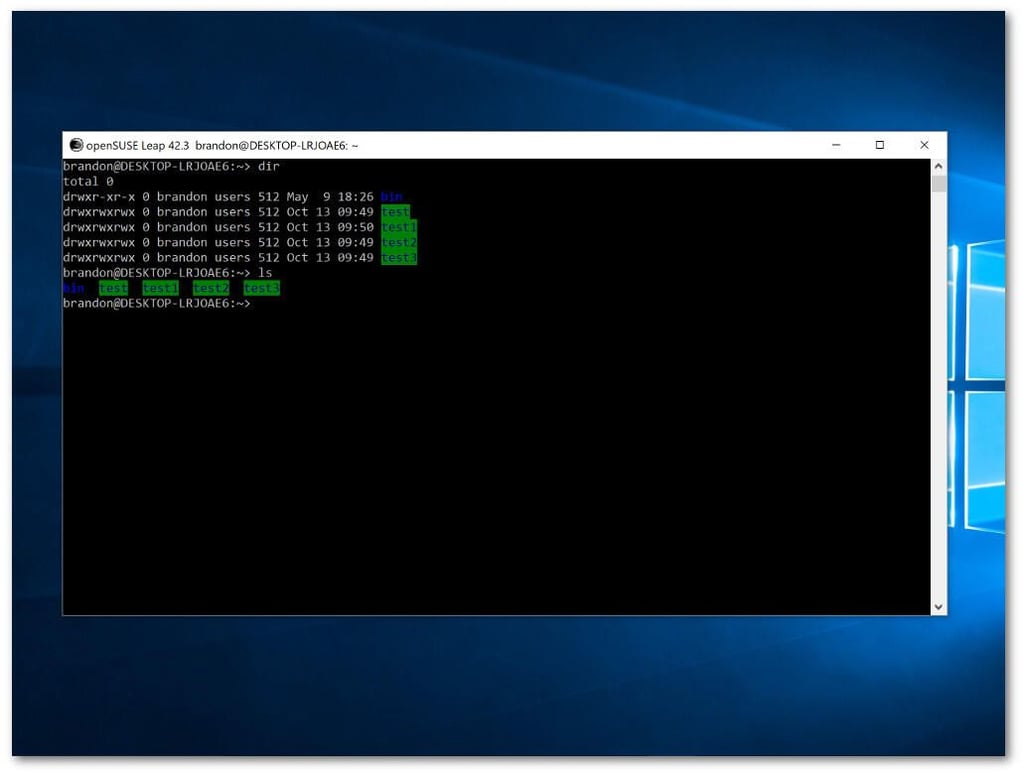Close the openSUSE Leap terminal window

924,145
